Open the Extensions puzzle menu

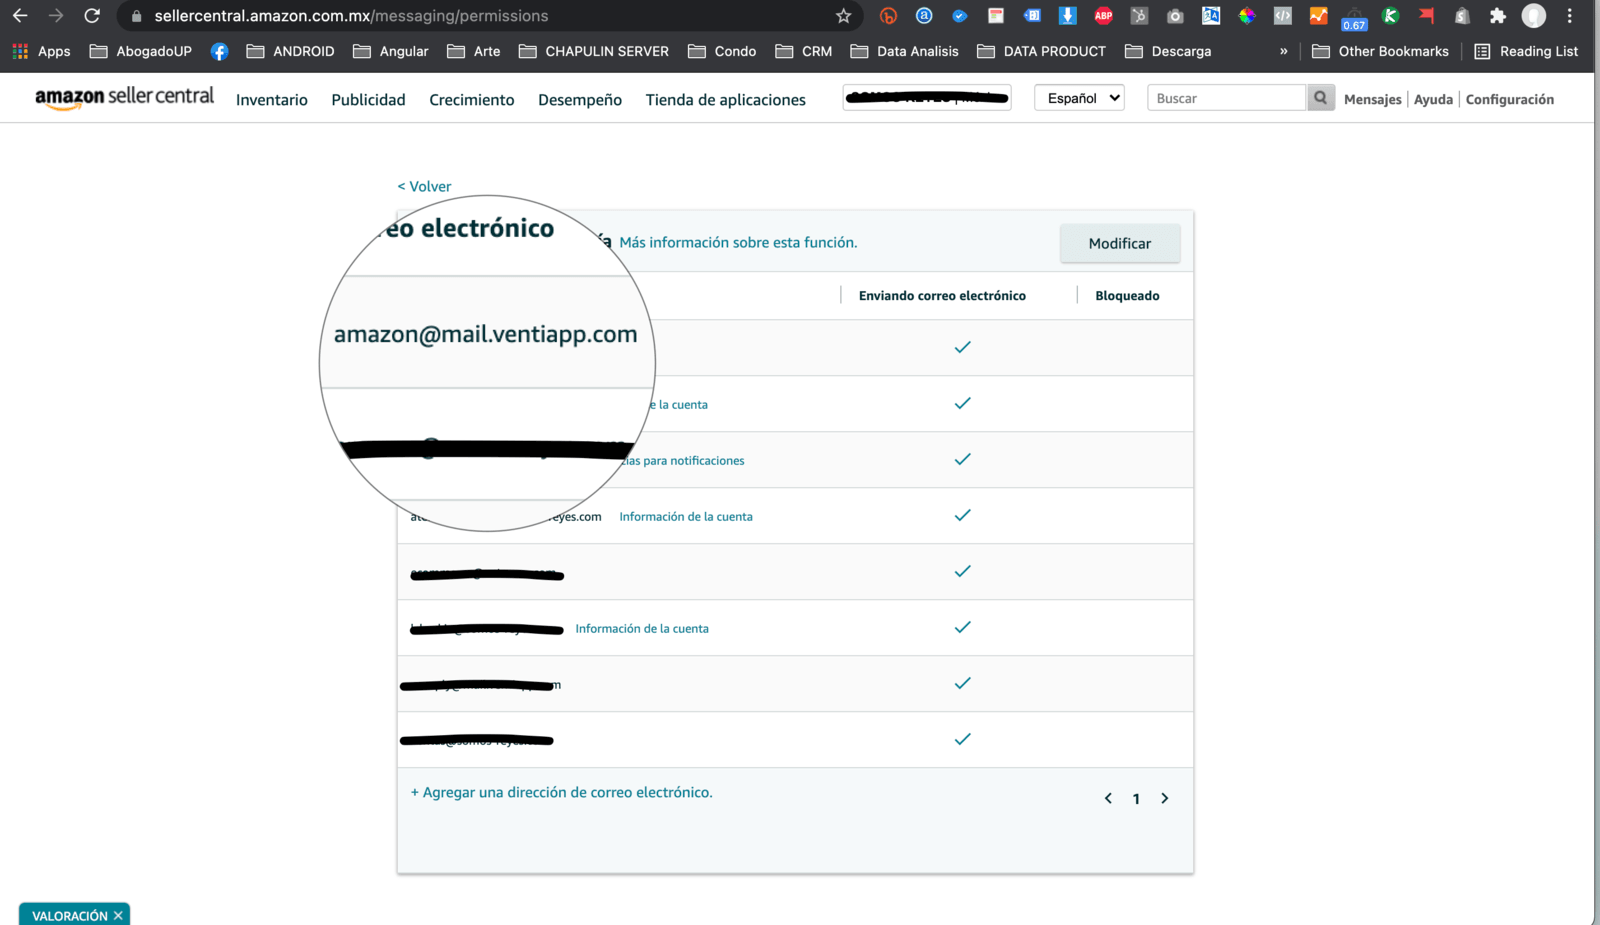(x=1497, y=16)
